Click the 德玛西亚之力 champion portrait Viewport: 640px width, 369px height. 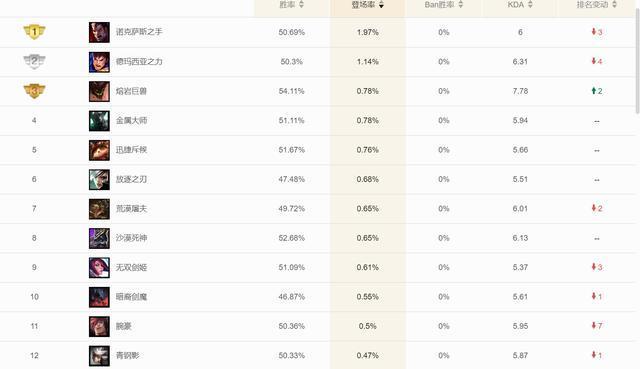click(99, 62)
